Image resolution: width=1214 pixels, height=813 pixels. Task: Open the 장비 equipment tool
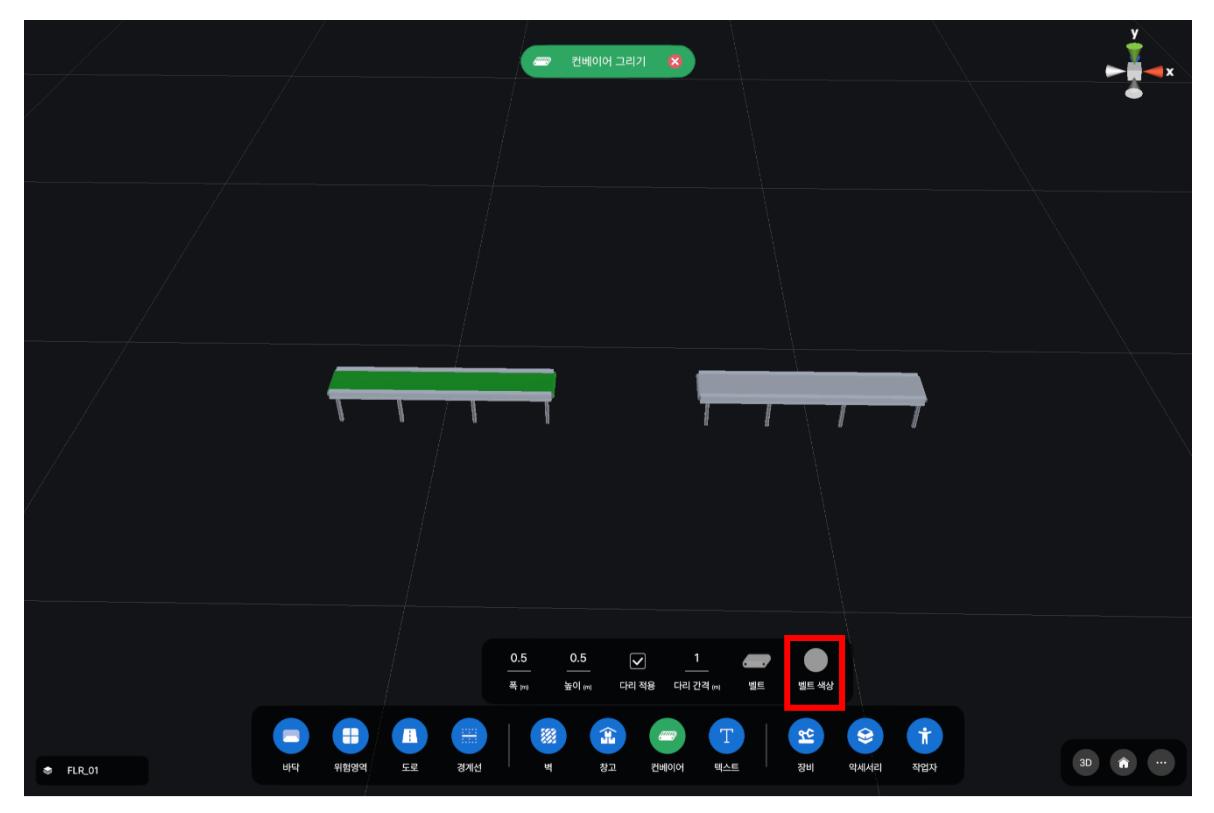tap(805, 737)
